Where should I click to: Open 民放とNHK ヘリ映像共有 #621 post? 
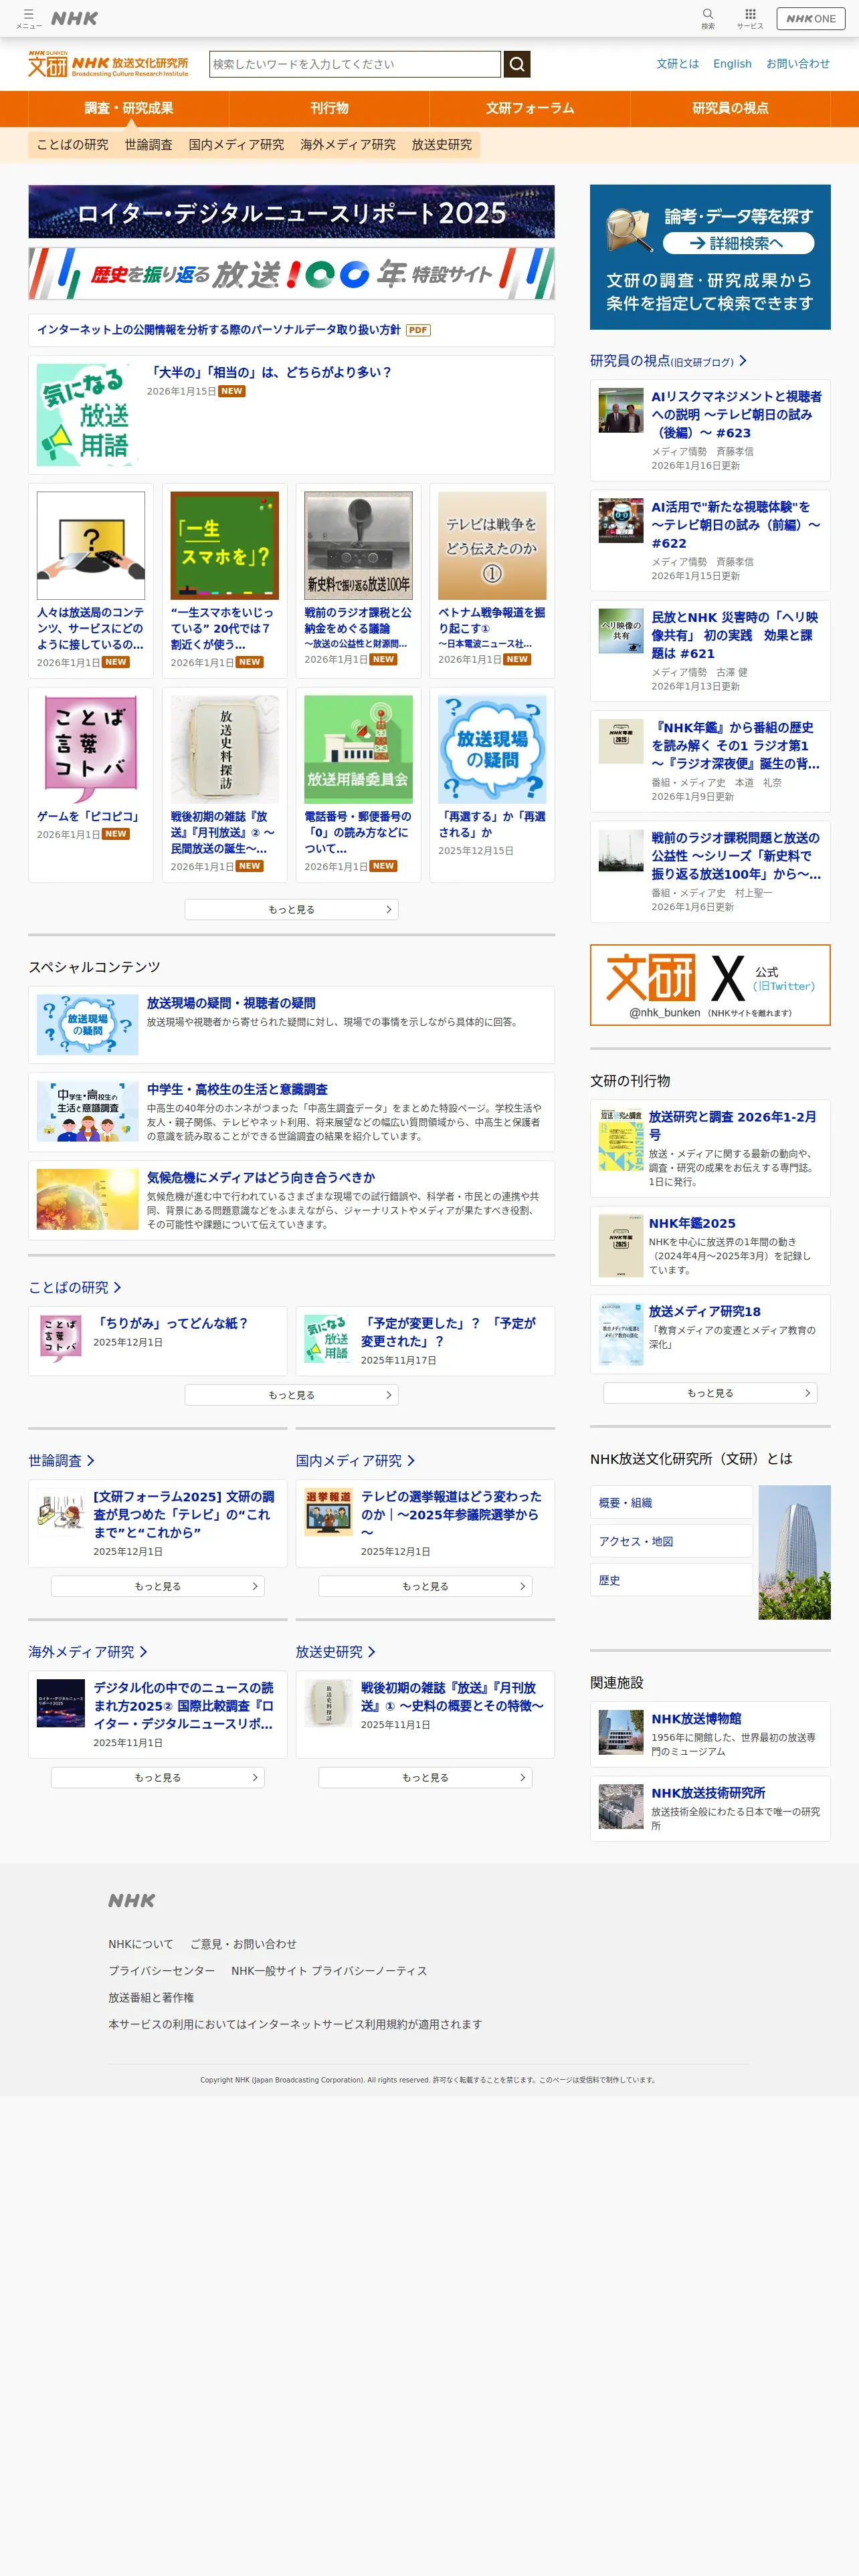pos(736,635)
